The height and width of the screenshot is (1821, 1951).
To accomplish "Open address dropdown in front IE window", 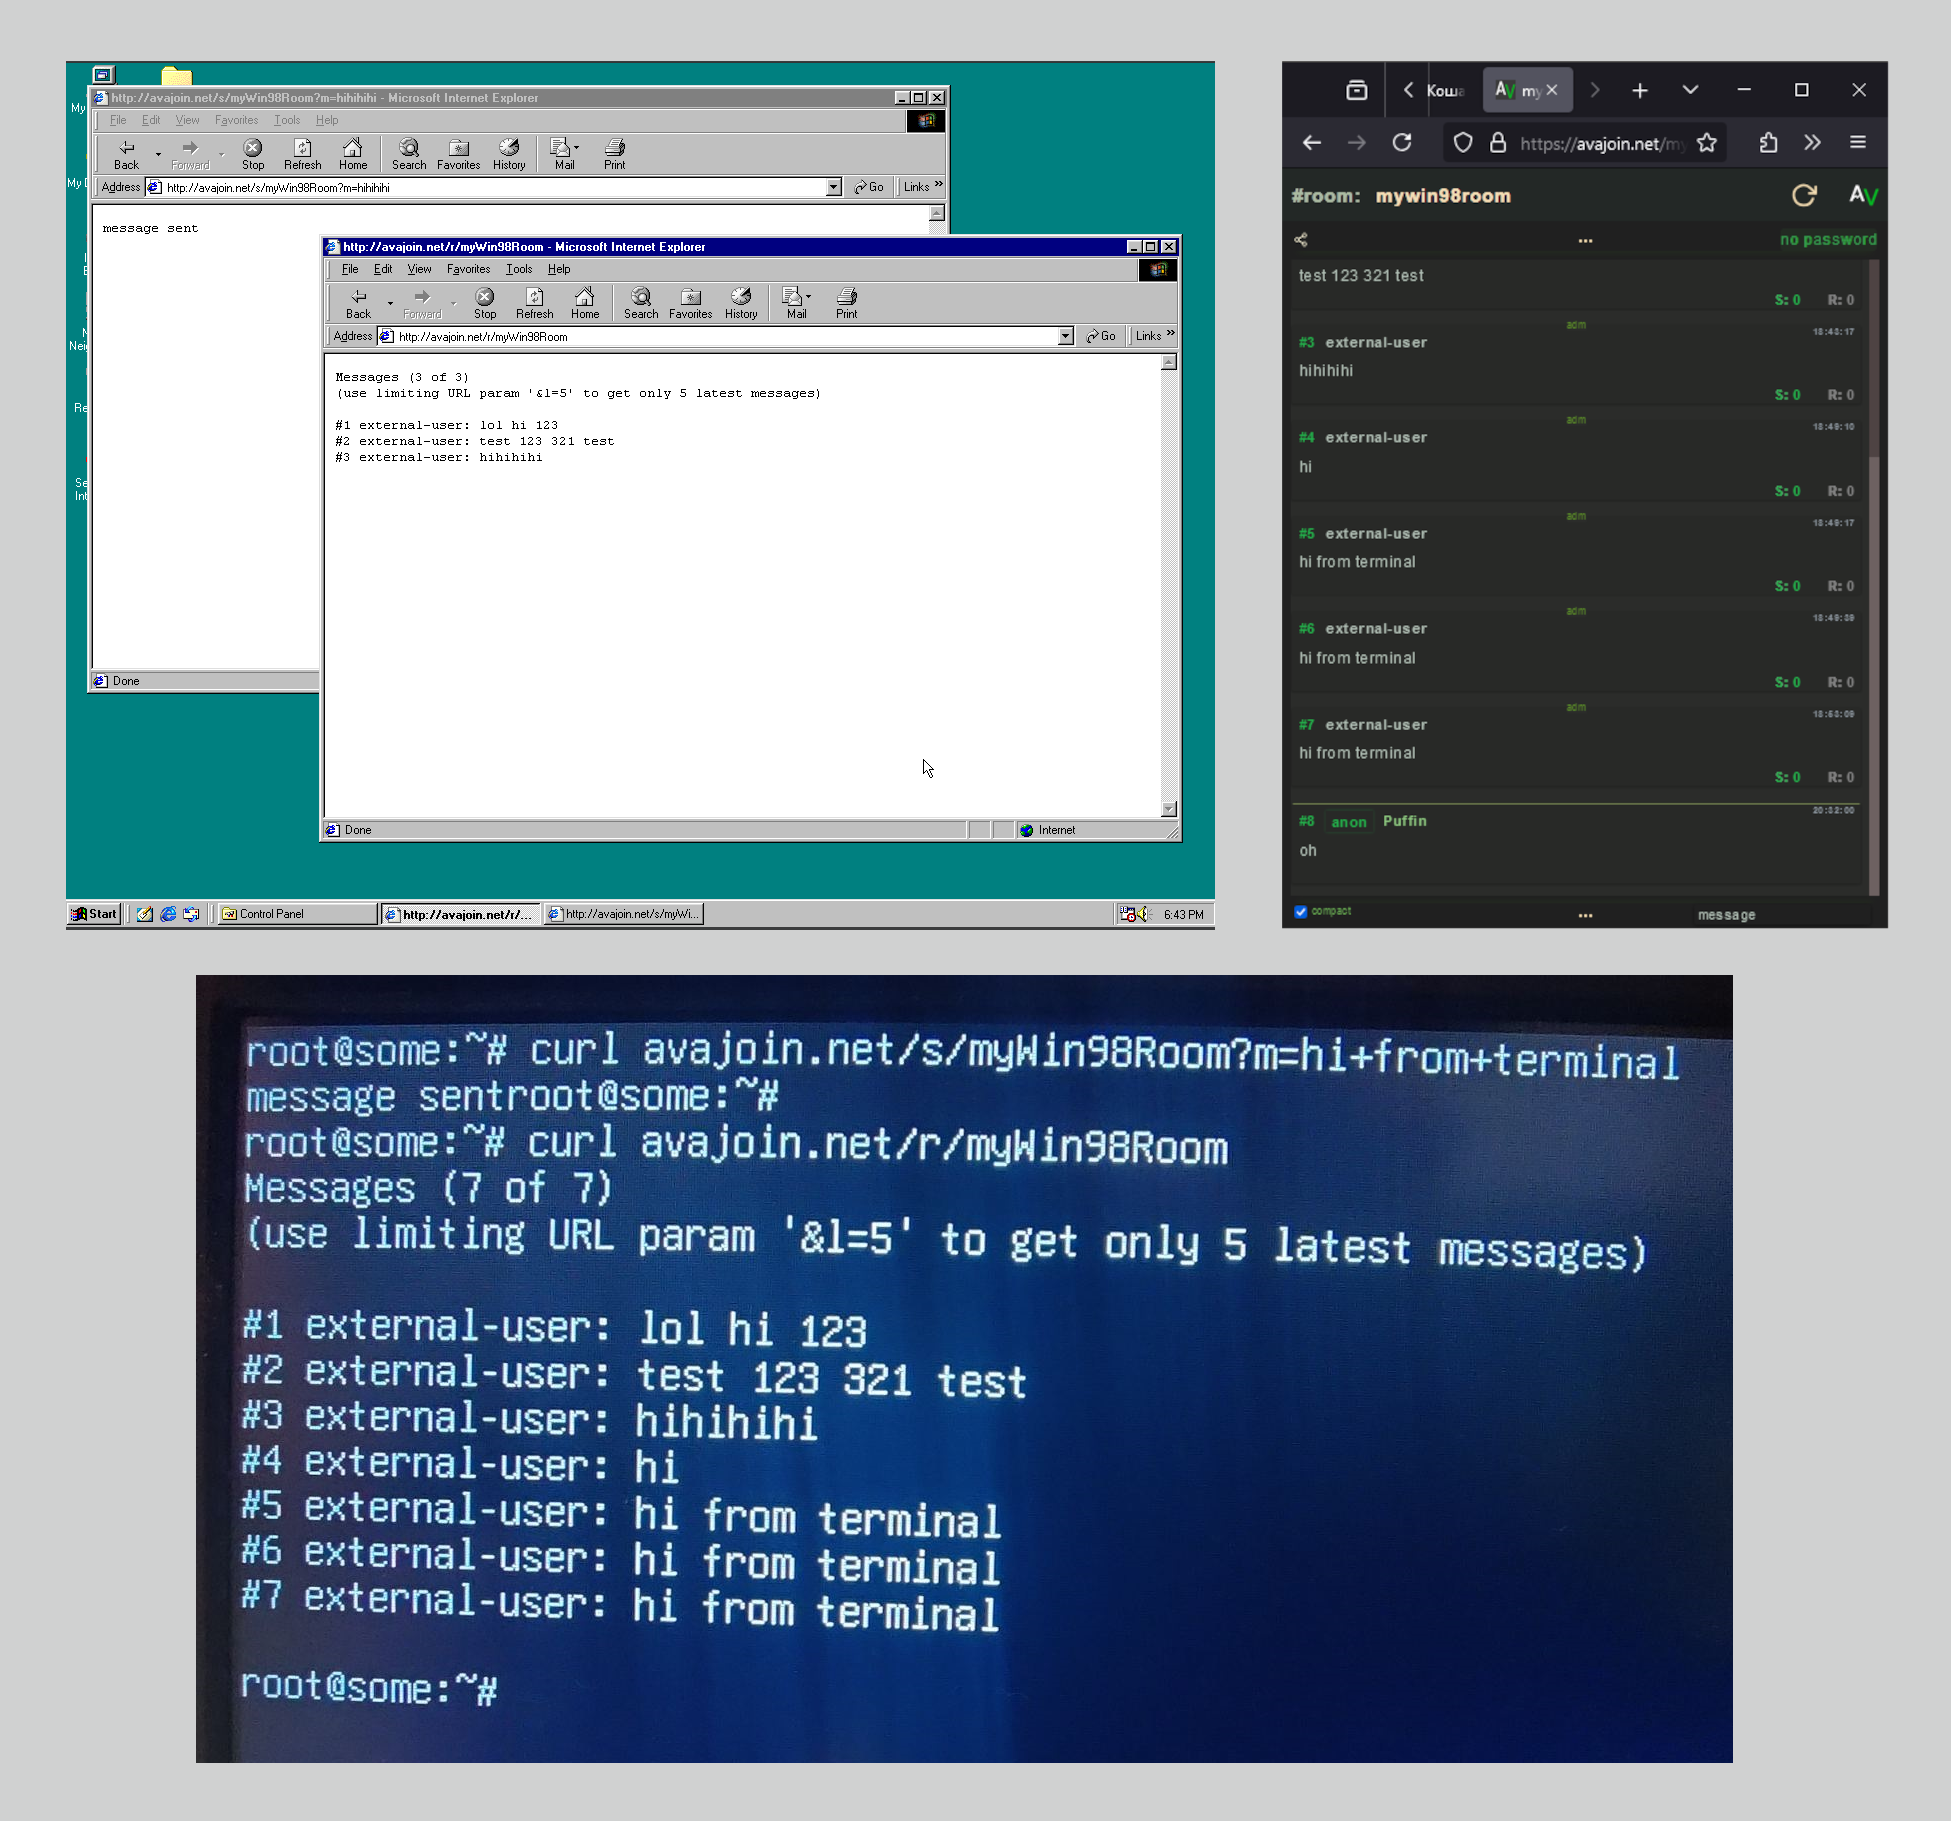I will (x=1065, y=336).
